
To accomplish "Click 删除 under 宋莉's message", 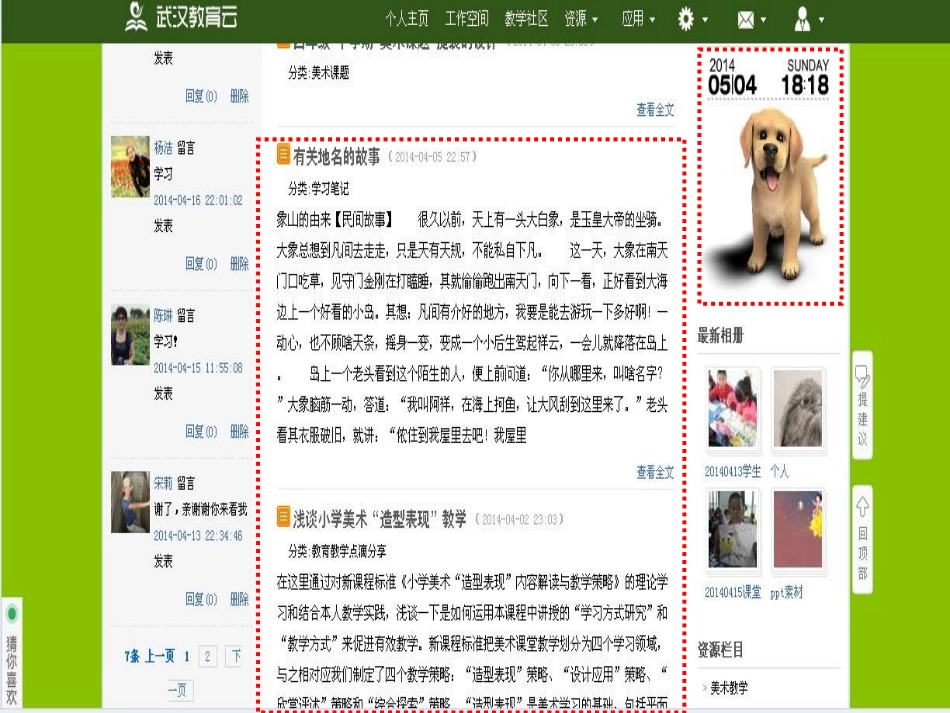I will pos(239,600).
